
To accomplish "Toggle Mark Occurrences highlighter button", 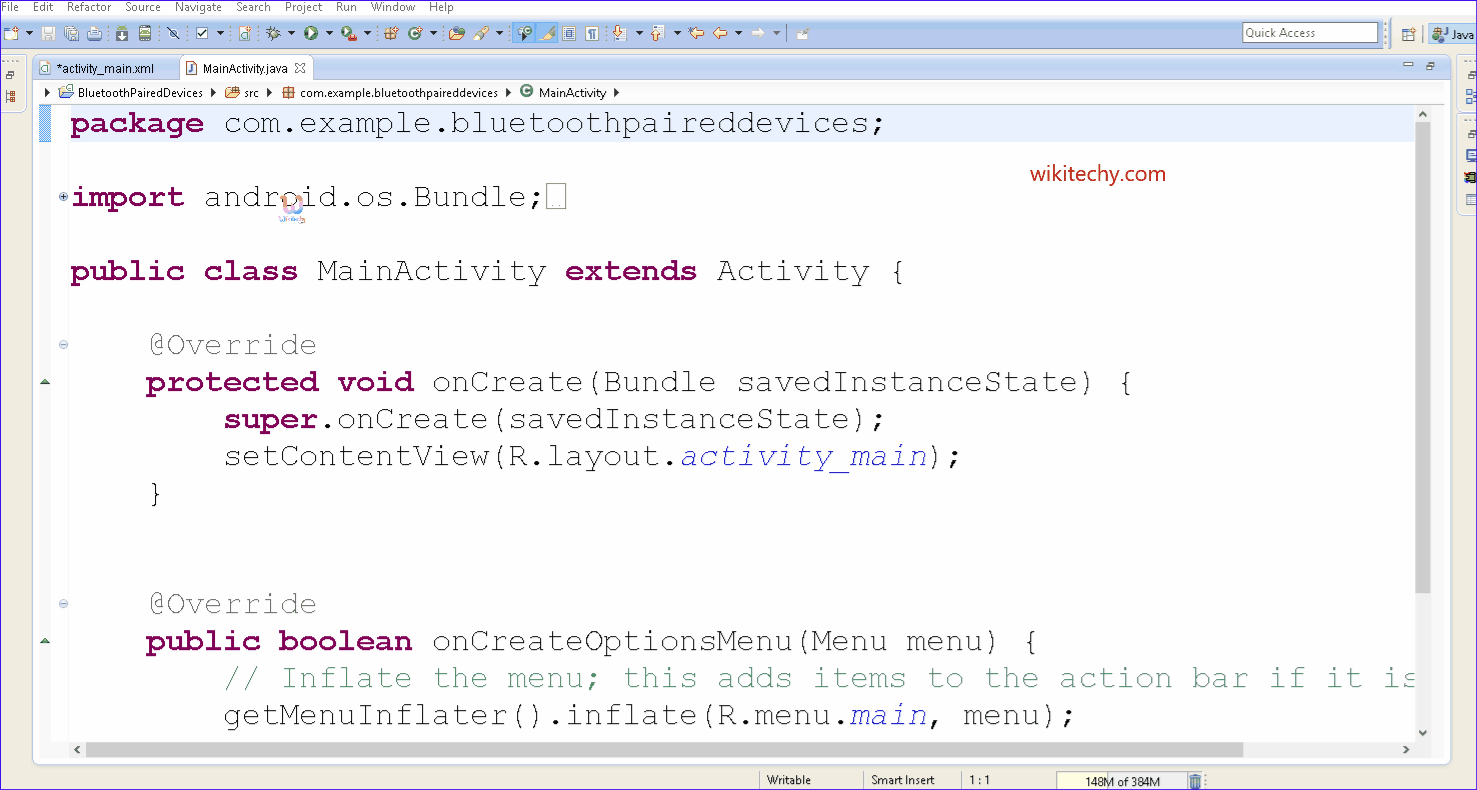I will click(547, 33).
